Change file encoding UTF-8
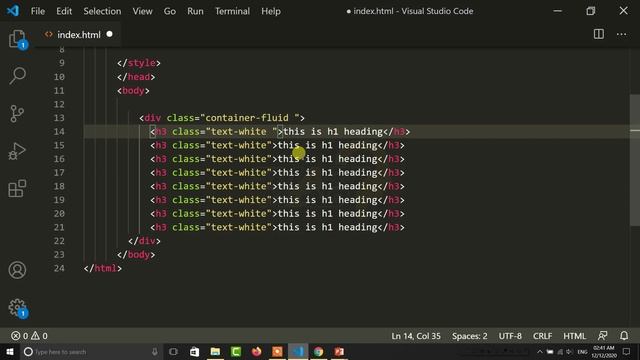The width and height of the screenshot is (640, 360). 510,336
